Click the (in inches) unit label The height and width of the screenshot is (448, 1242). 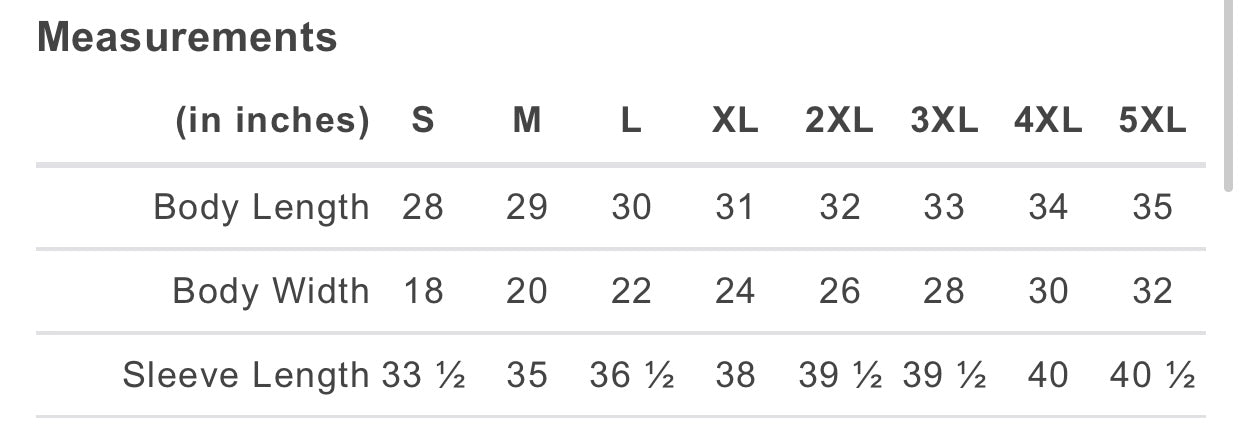coord(273,121)
